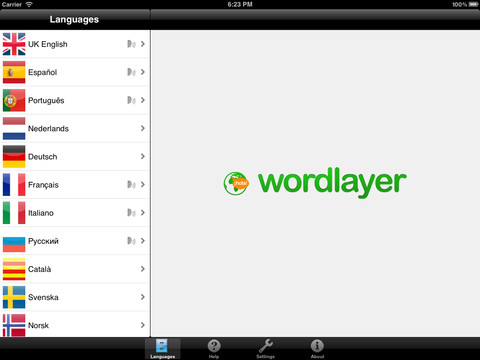Tap the French flag icon
Viewport: 480px width, 360px height.
pyautogui.click(x=14, y=185)
